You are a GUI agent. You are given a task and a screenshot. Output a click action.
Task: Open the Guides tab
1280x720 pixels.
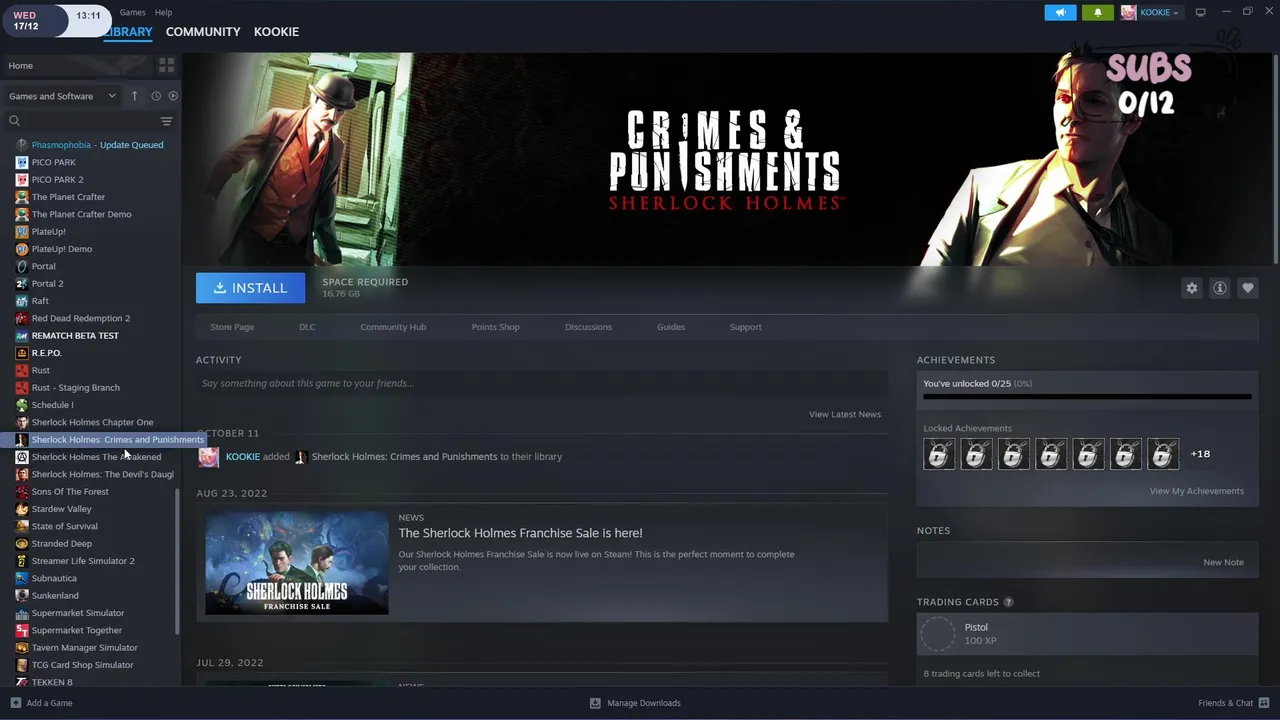point(671,327)
